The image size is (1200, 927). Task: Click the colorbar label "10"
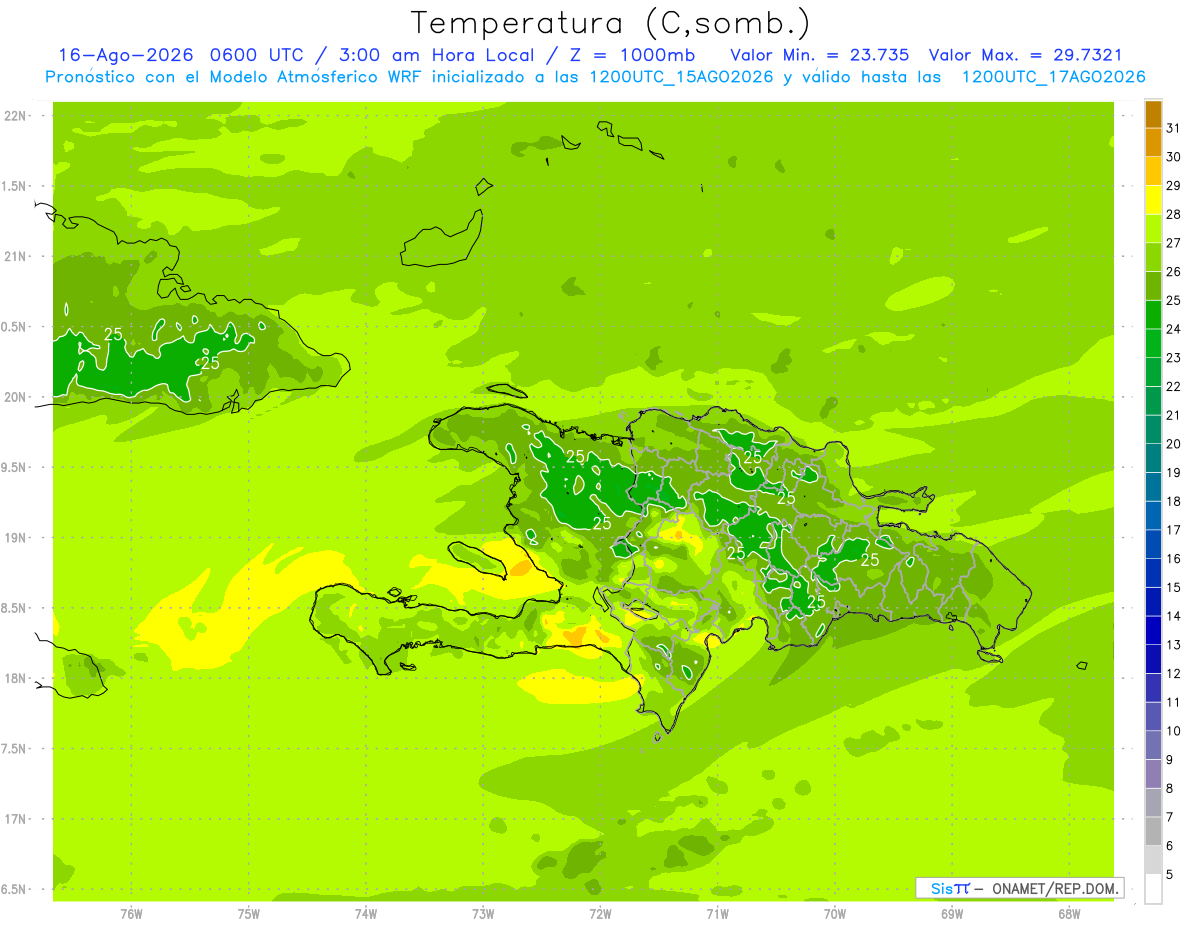(1174, 731)
